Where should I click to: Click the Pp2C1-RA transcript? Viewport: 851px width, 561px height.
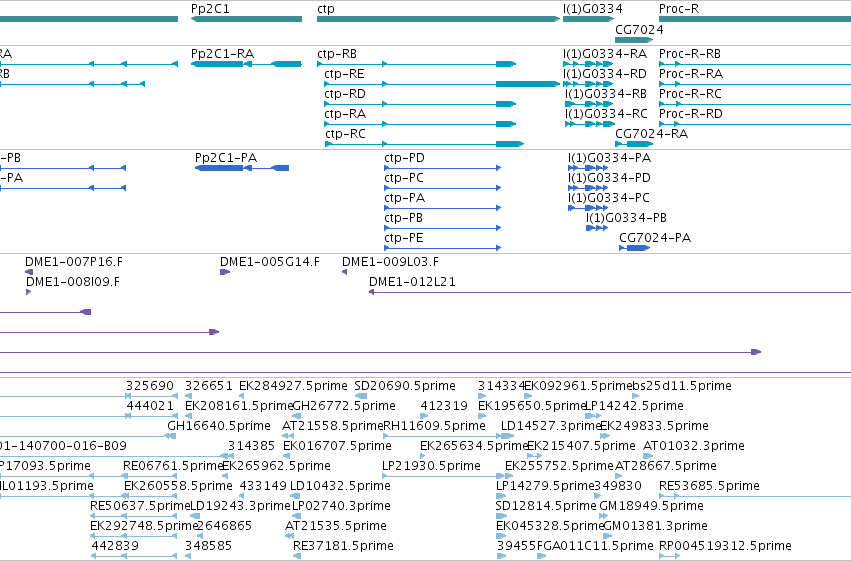point(246,64)
